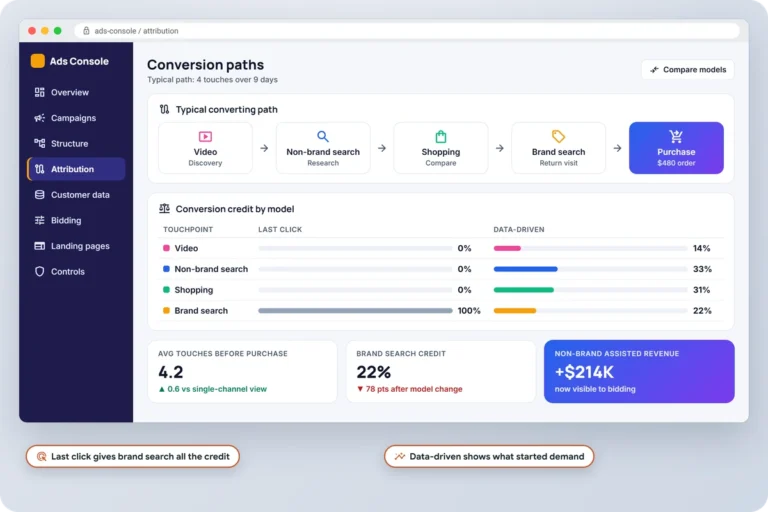This screenshot has width=768, height=512.
Task: Click the compare arrows icon in Compare models
Action: tap(654, 70)
